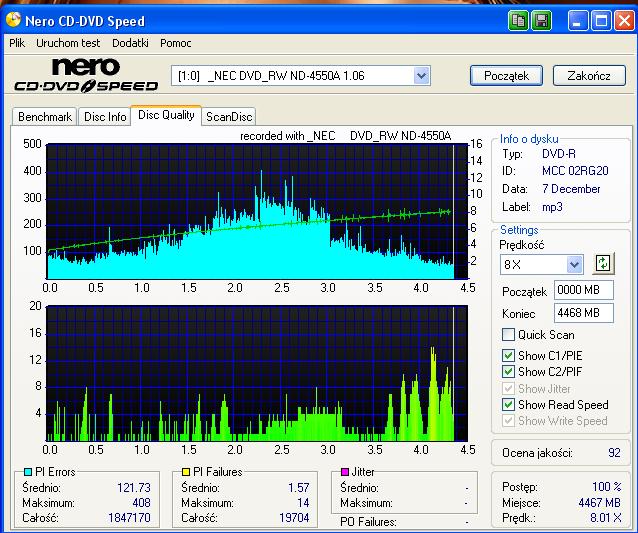Switch to the Benchmark tab
The height and width of the screenshot is (533, 638).
pos(45,117)
